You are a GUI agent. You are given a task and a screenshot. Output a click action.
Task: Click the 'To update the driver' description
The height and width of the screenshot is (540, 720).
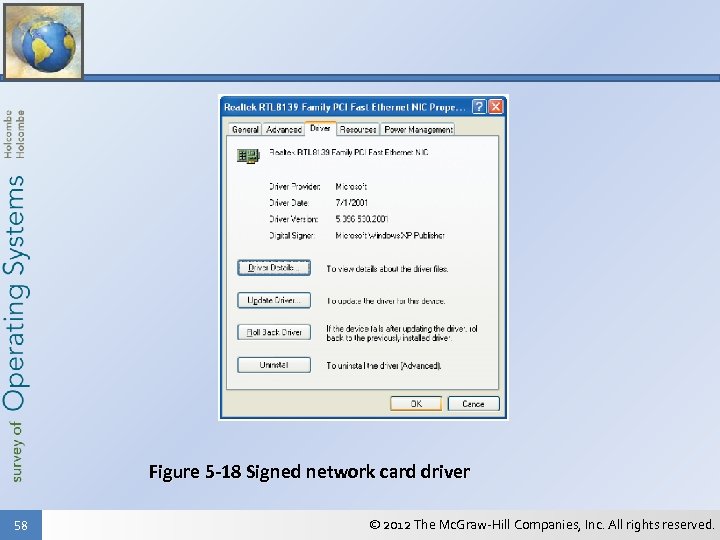pyautogui.click(x=386, y=301)
